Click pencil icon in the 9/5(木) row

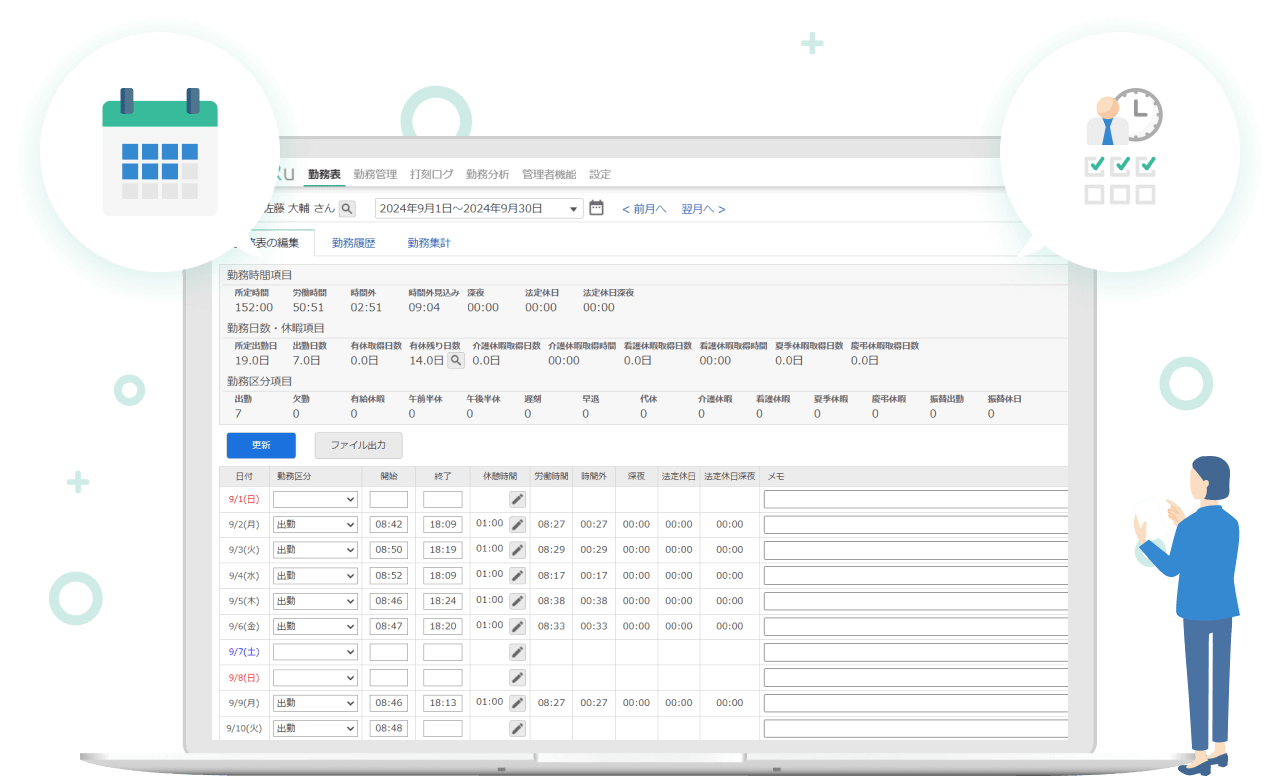tap(517, 601)
